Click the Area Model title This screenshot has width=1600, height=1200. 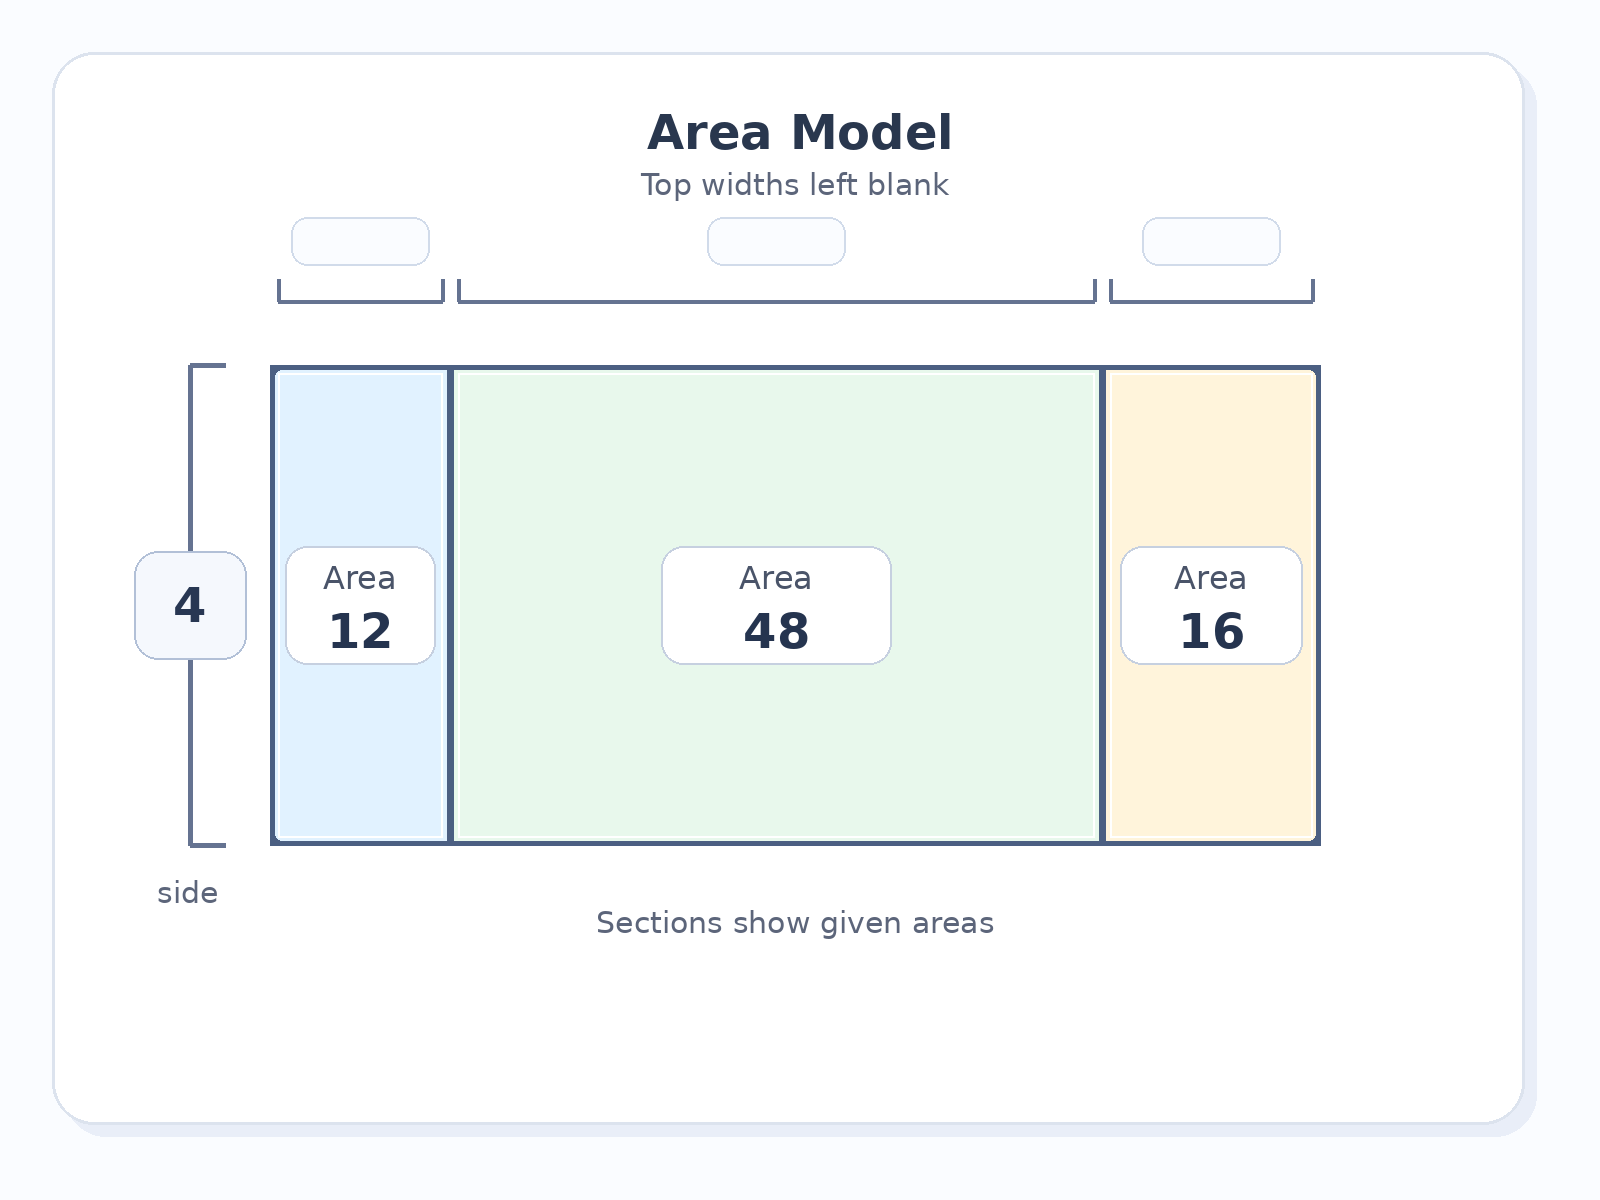coord(800,133)
